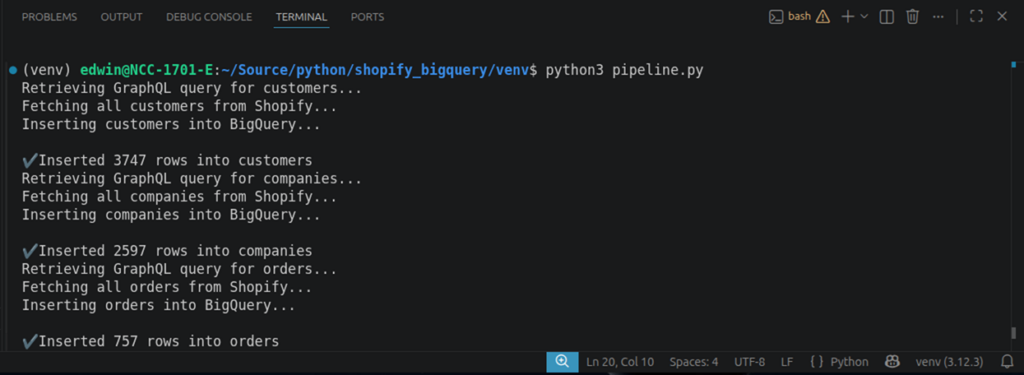Click the terminal scrollbar thumb
Image resolution: width=1024 pixels, height=375 pixels.
pyautogui.click(x=1013, y=333)
